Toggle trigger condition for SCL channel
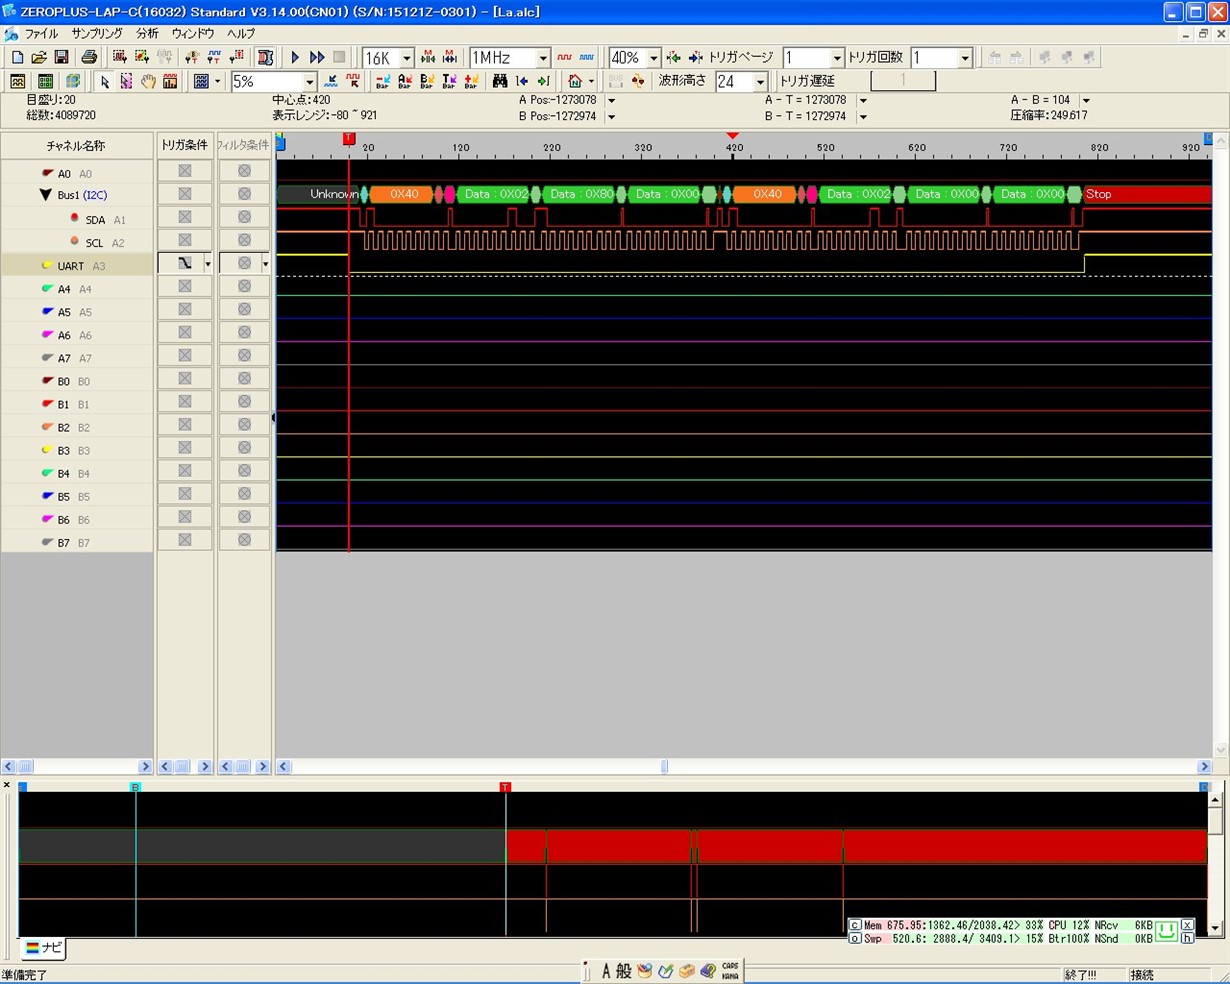Image resolution: width=1230 pixels, height=984 pixels. (185, 240)
